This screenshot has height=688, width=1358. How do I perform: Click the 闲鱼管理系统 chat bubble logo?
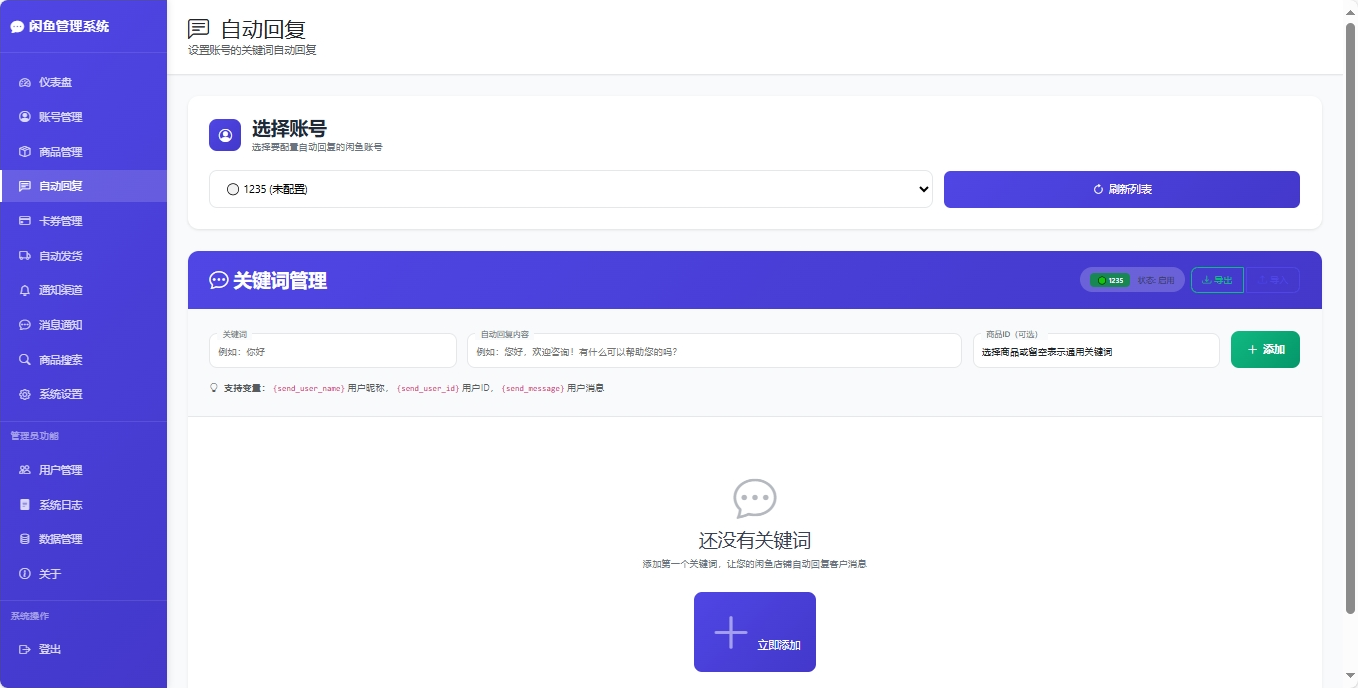click(17, 27)
